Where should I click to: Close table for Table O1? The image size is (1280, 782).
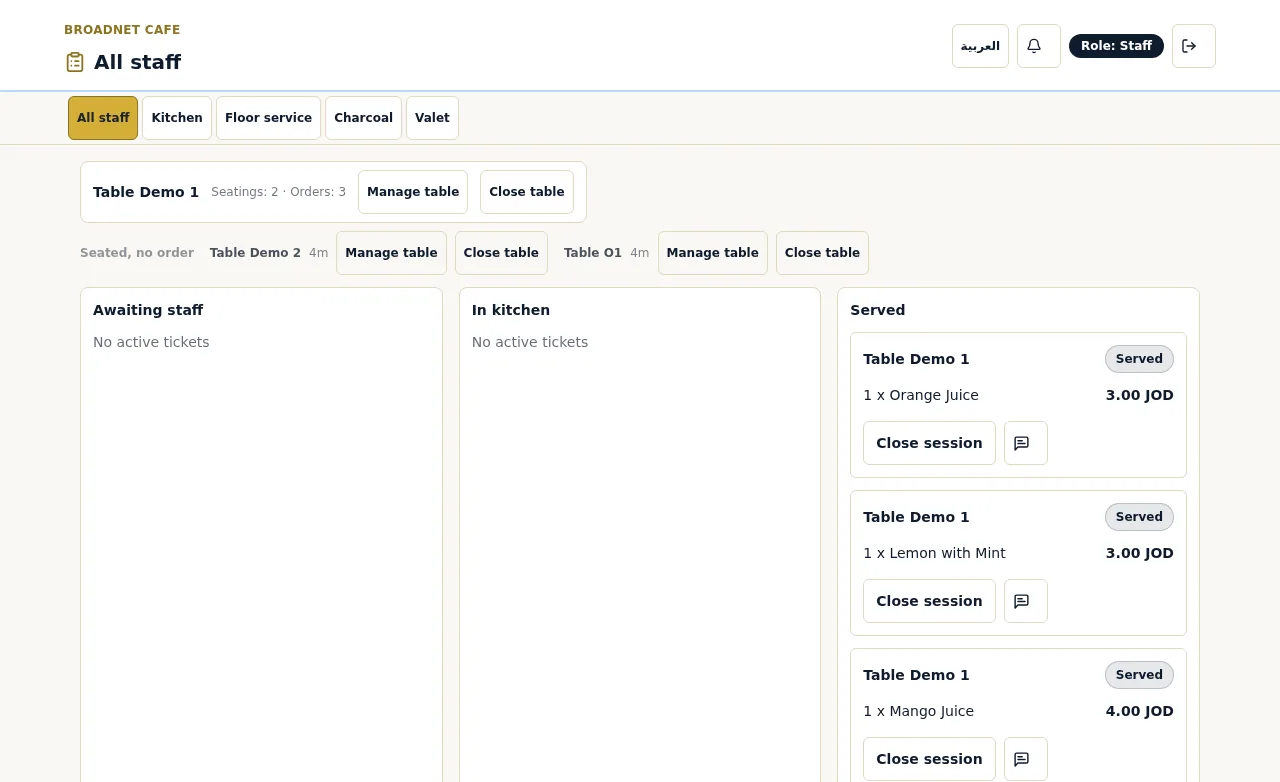coord(822,253)
